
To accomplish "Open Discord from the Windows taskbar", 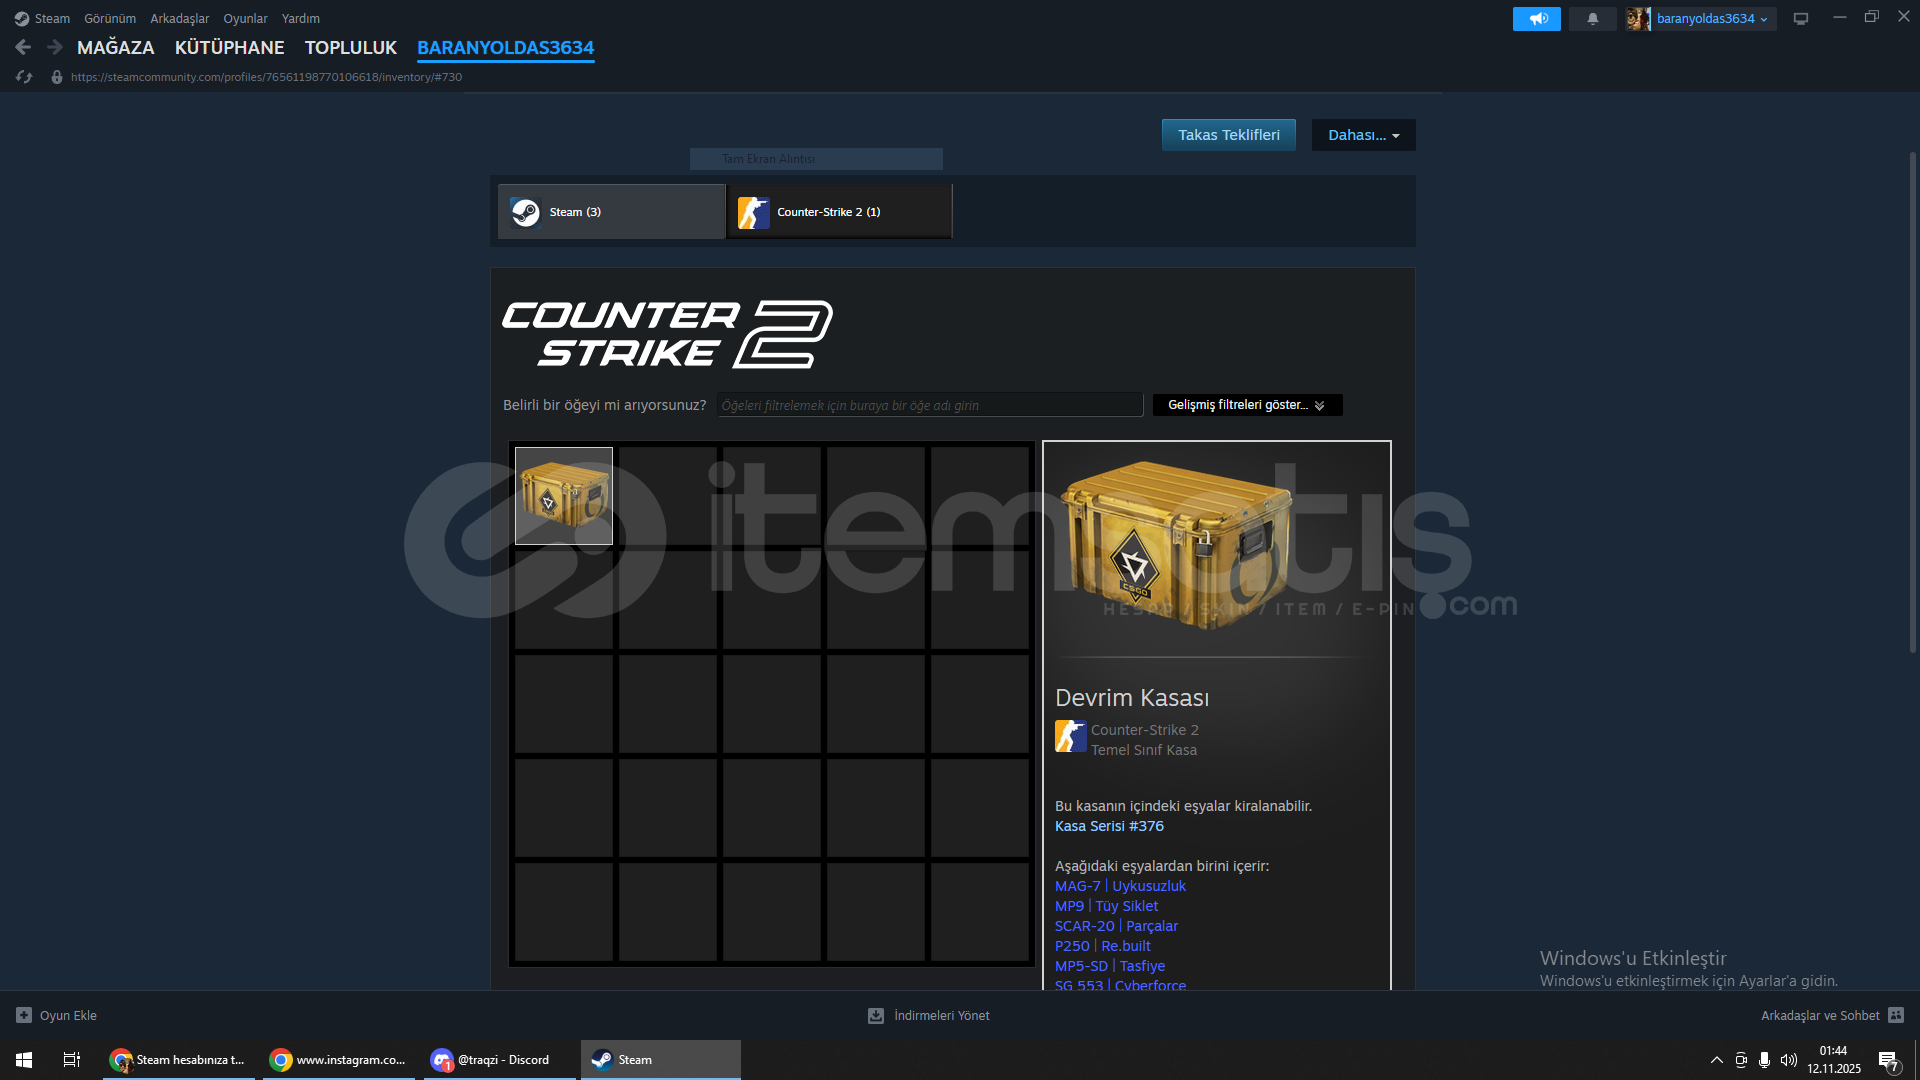I will pyautogui.click(x=499, y=1060).
